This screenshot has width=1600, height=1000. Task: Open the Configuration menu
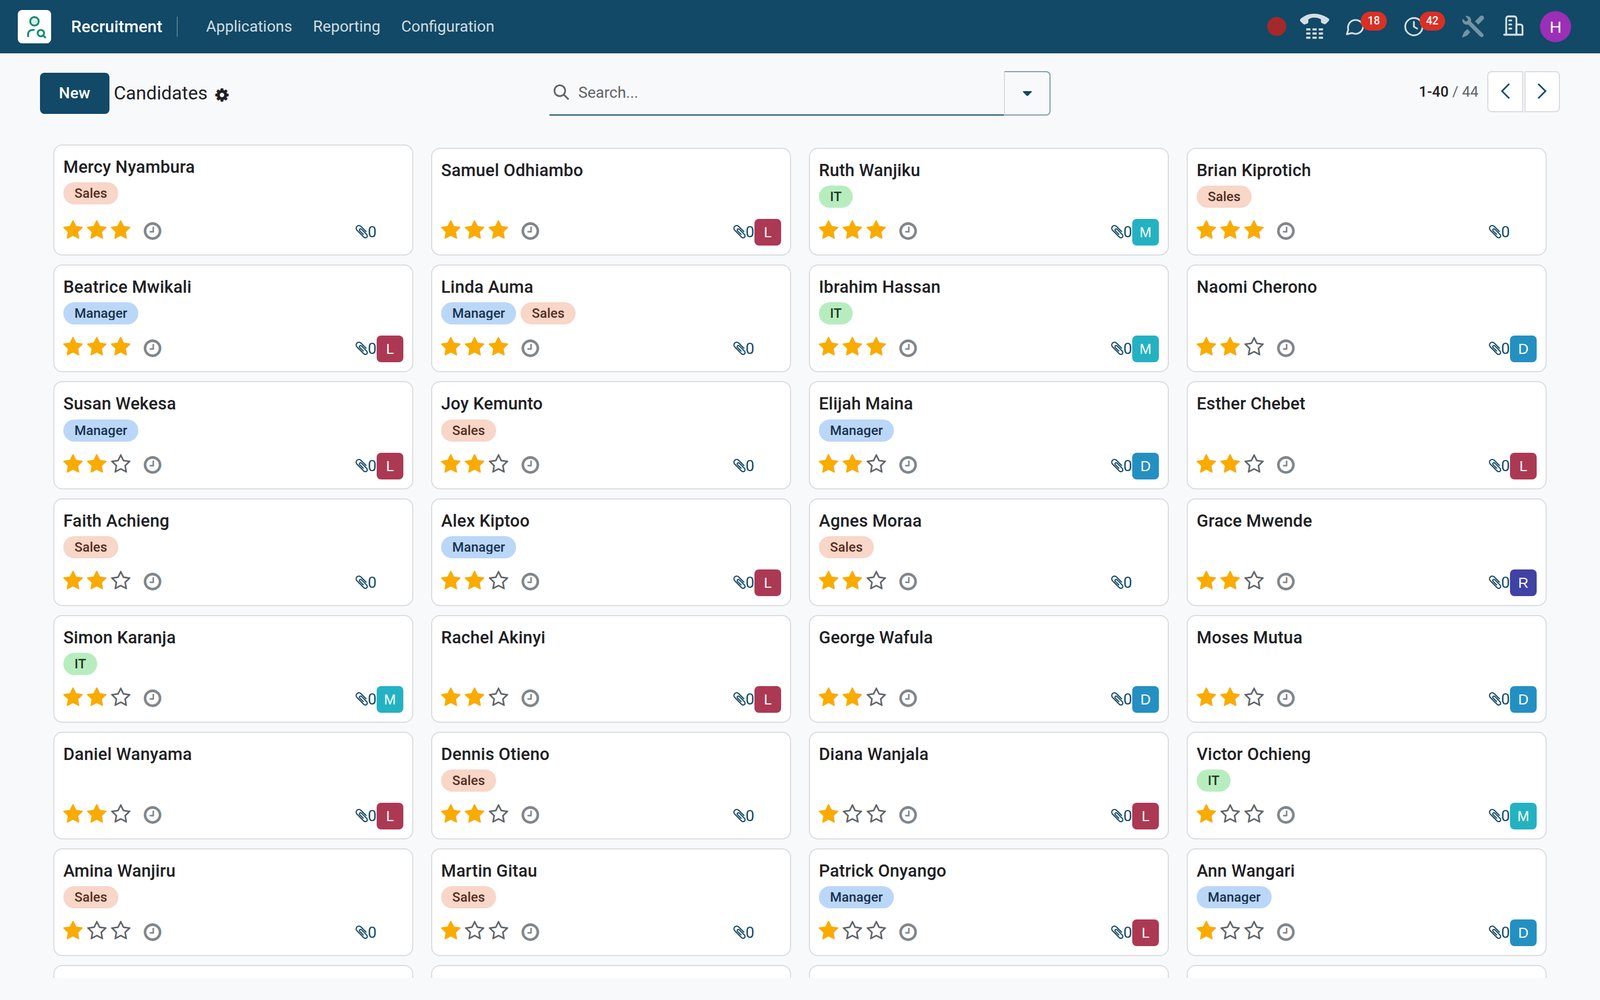tap(447, 27)
